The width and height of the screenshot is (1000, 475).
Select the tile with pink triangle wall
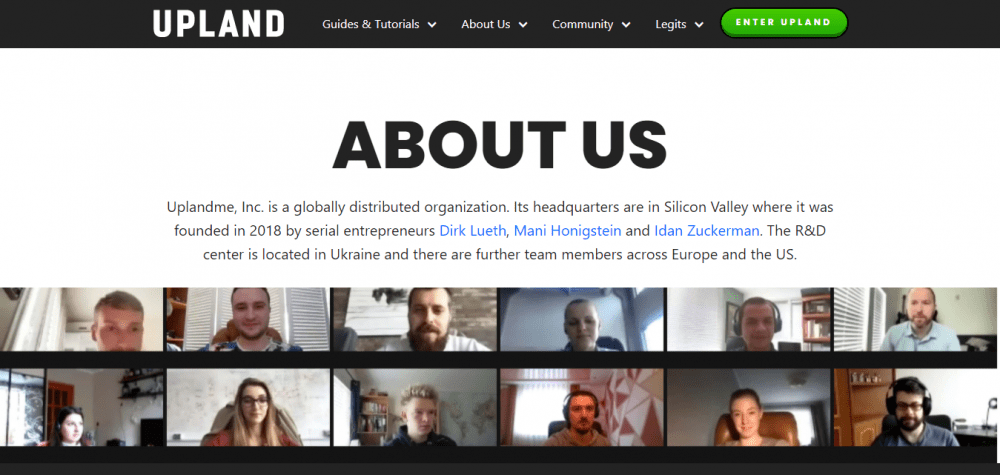pos(582,407)
